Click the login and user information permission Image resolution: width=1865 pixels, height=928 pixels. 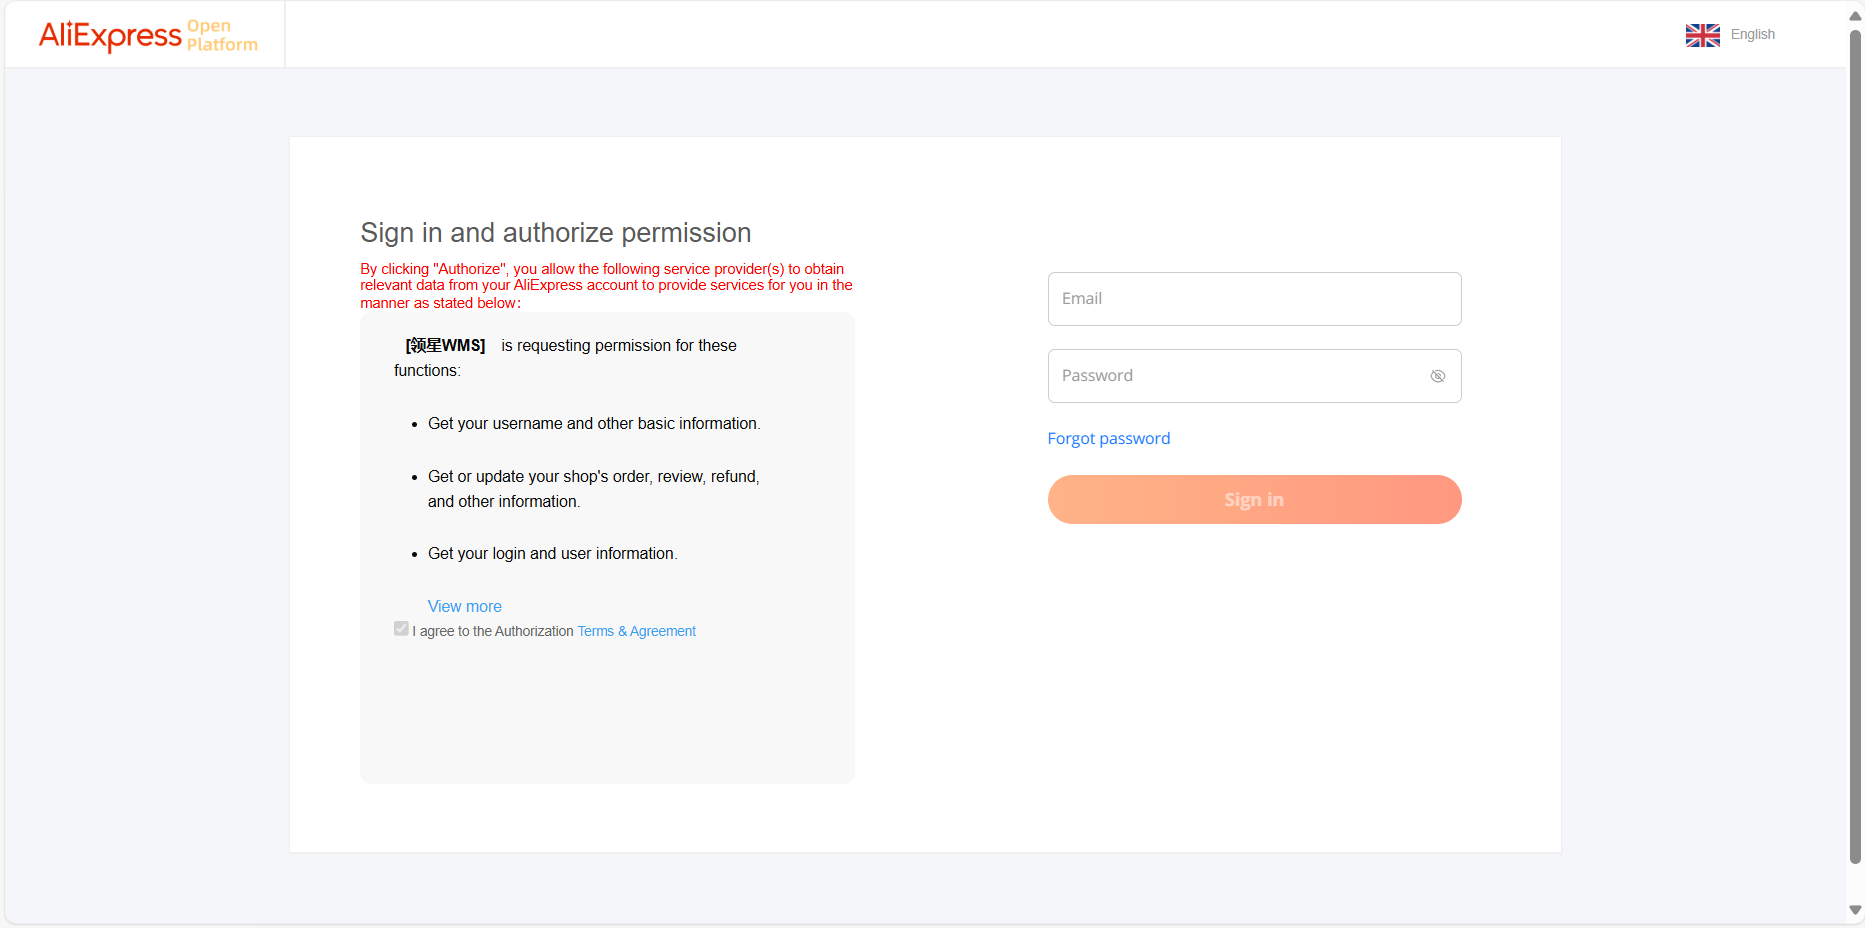pos(552,553)
